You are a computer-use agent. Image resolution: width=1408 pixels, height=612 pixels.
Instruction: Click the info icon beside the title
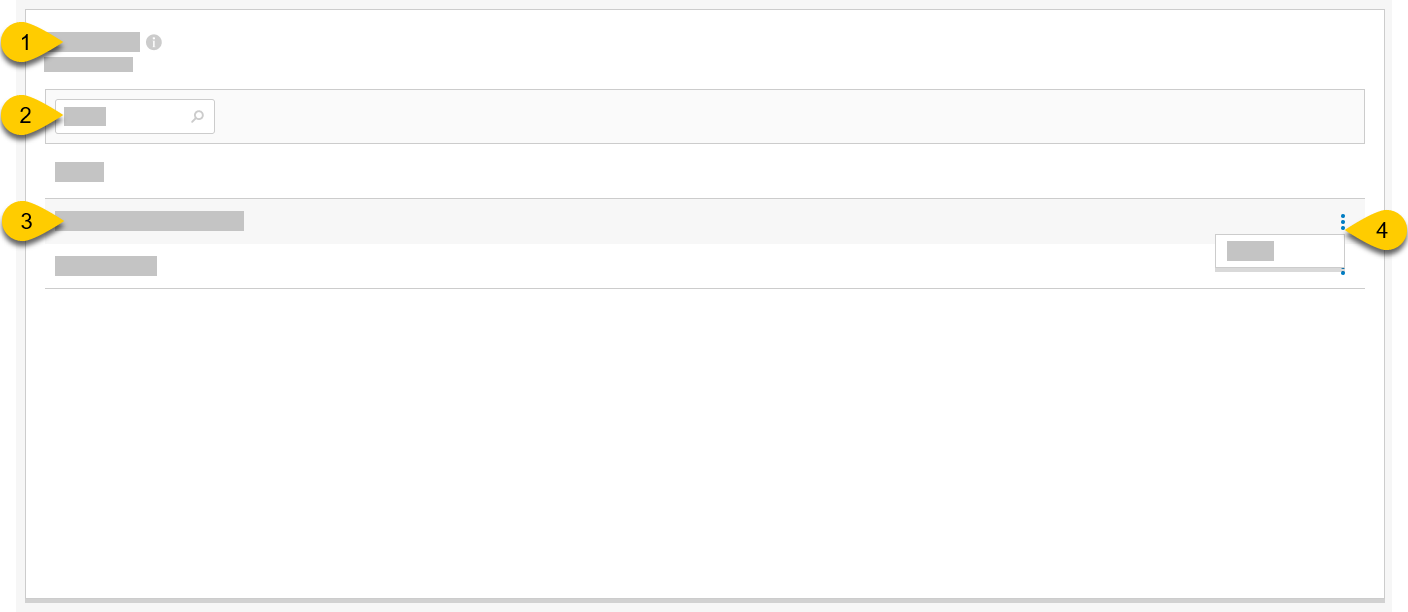153,42
